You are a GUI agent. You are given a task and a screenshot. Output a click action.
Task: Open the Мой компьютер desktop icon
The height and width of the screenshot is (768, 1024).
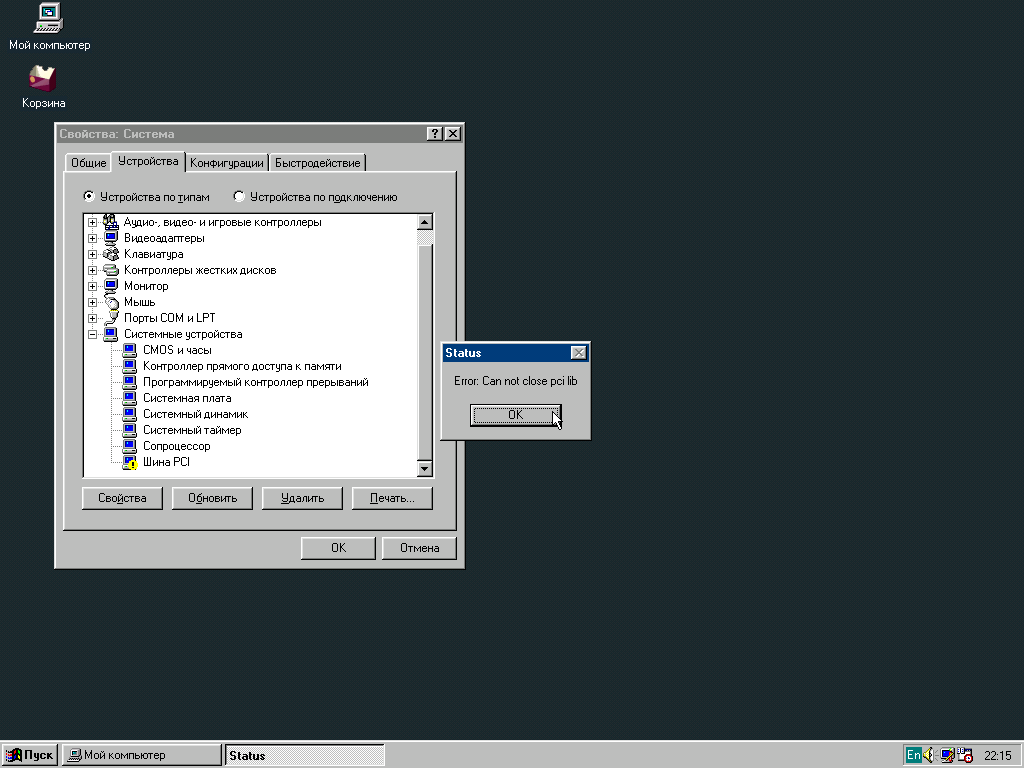coord(48,18)
